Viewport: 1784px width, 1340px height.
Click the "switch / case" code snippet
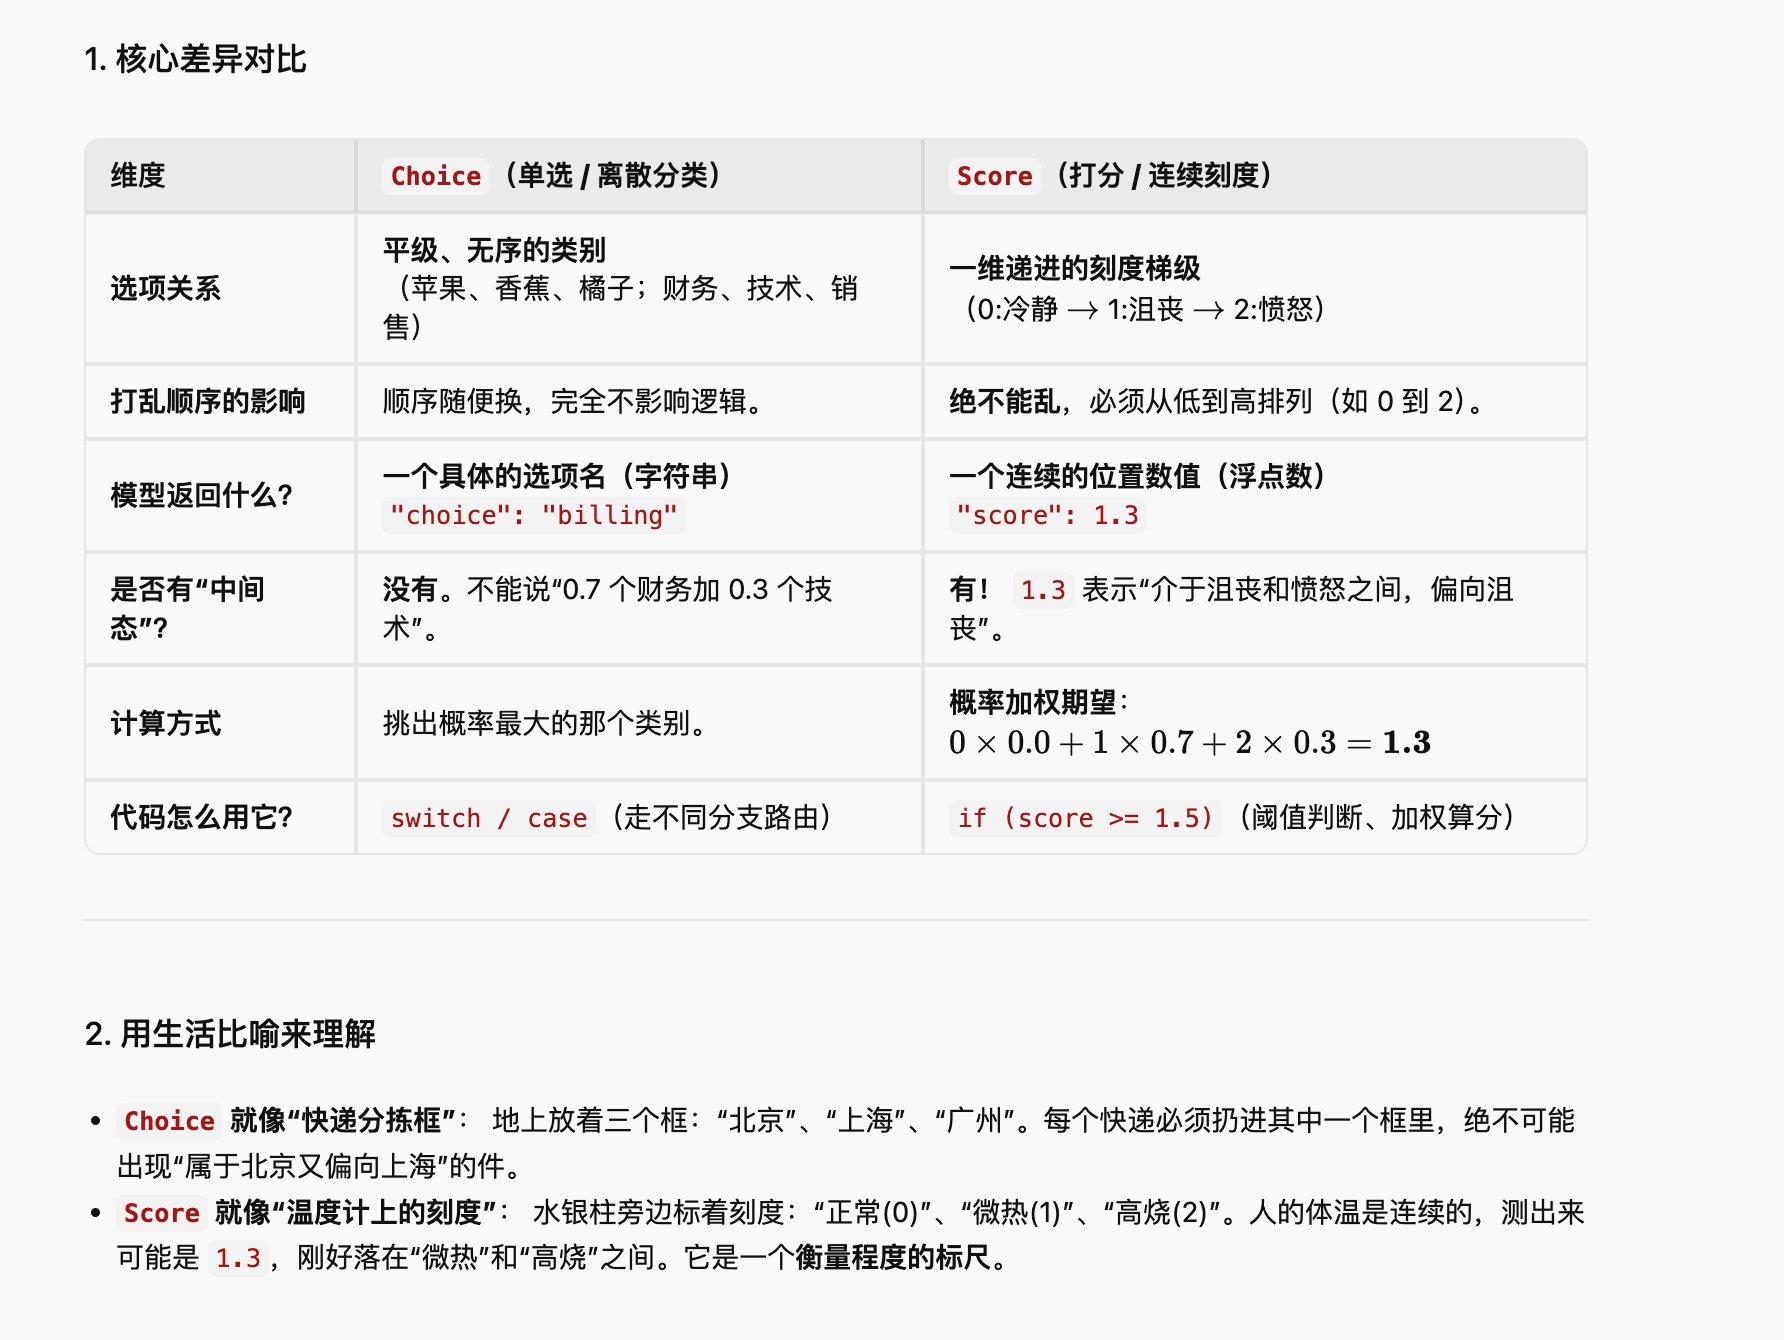click(x=489, y=818)
